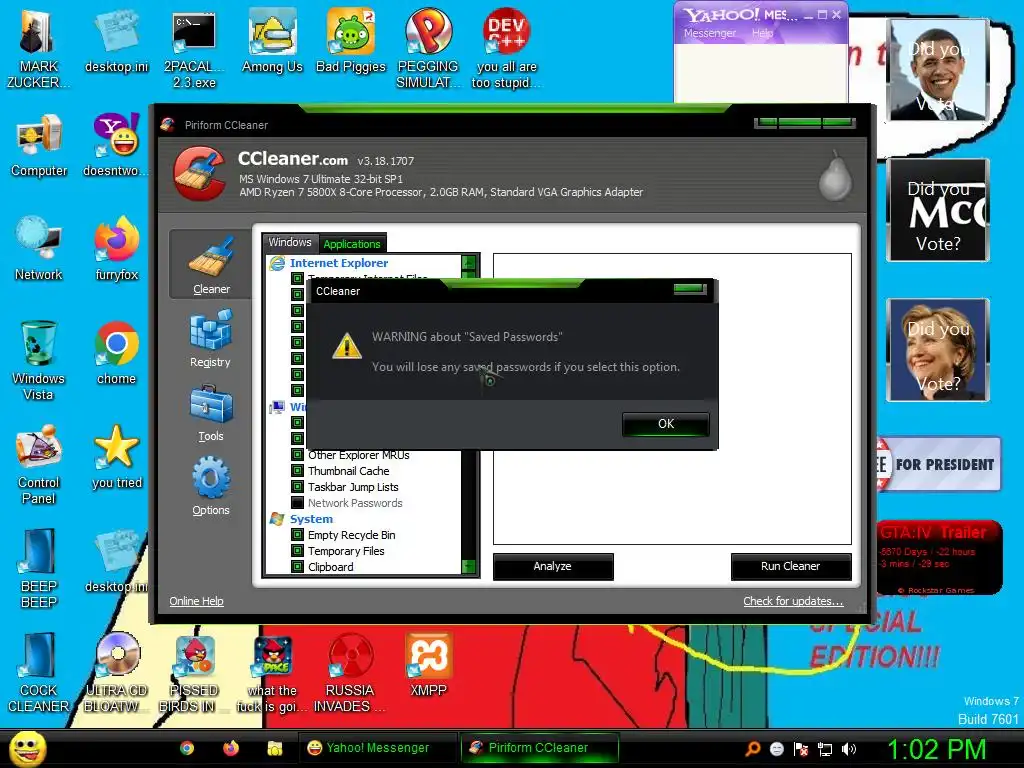Open the Messenger menu in Yahoo! Messenger

click(x=710, y=33)
